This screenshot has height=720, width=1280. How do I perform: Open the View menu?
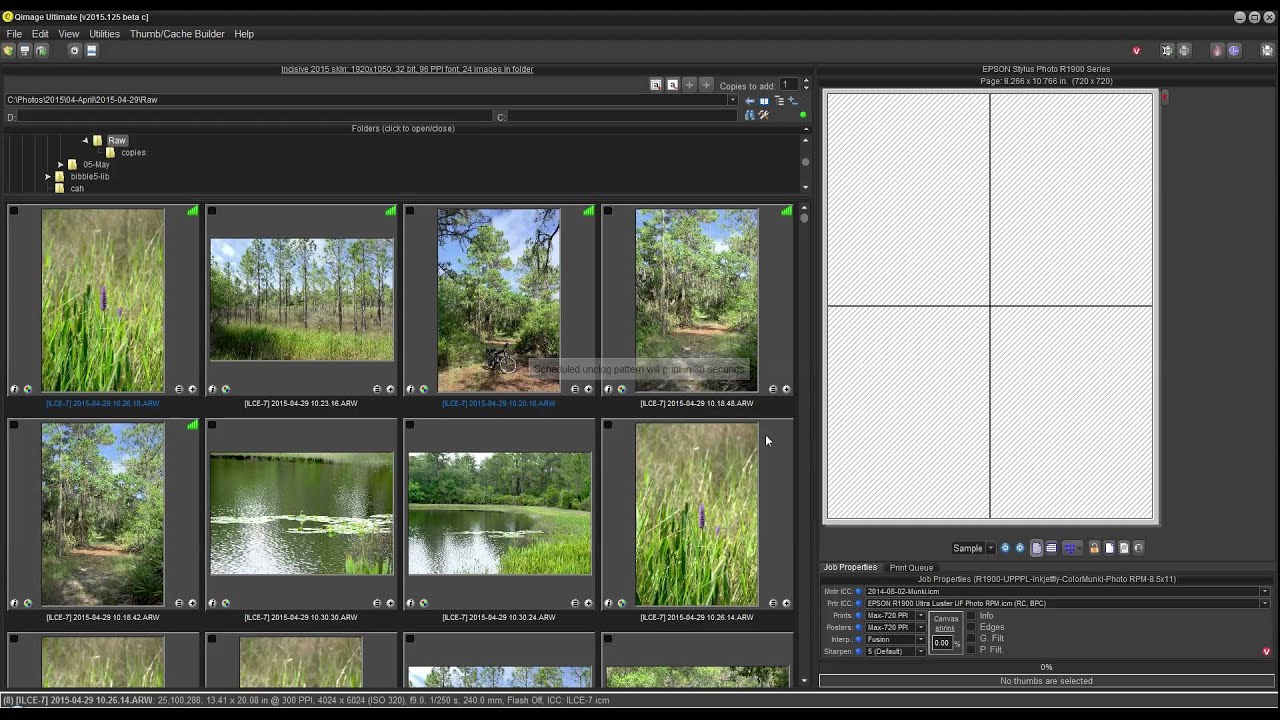[x=69, y=34]
